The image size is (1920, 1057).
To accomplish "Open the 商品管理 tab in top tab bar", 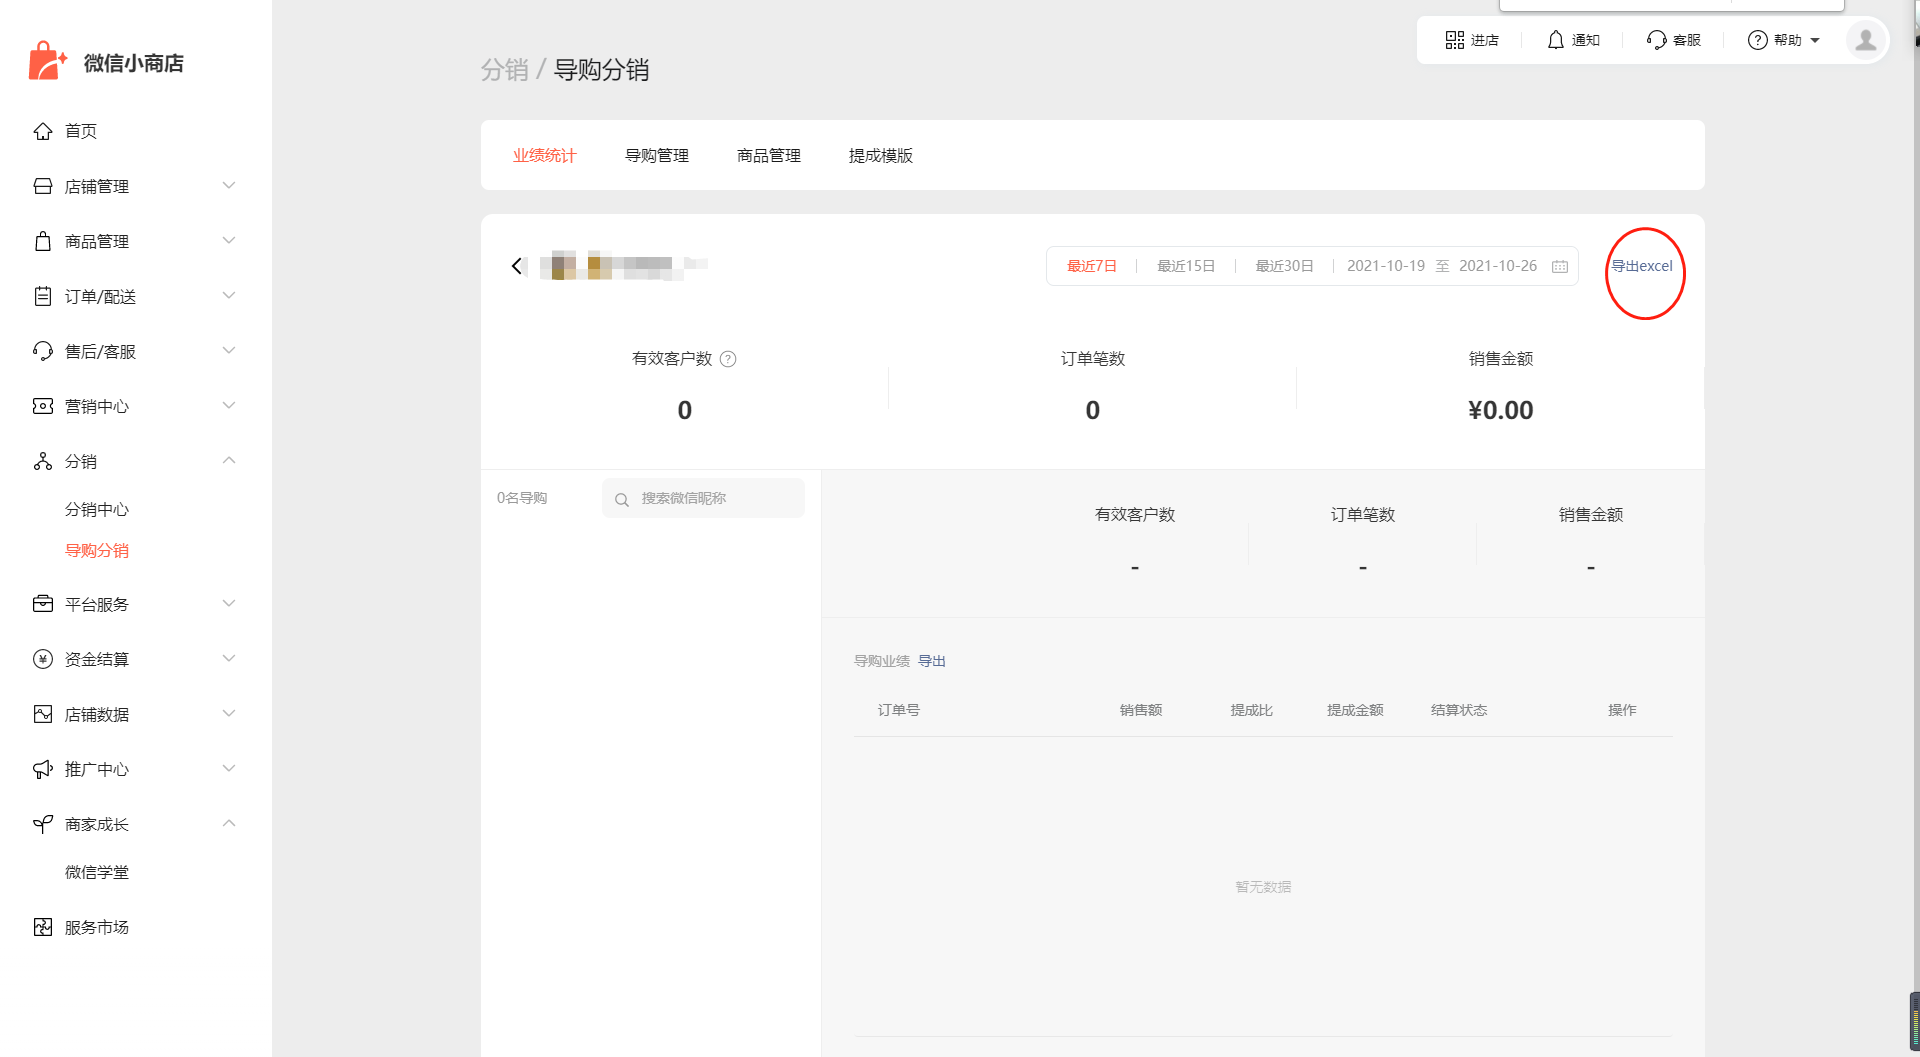I will click(x=769, y=155).
